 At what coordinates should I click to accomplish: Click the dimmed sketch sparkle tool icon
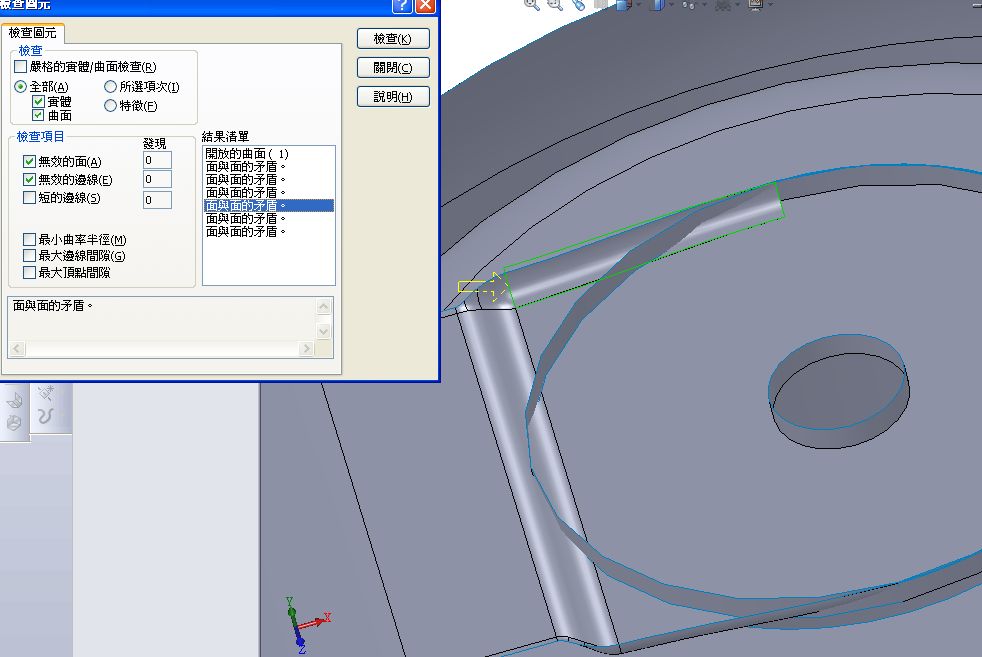(x=45, y=393)
